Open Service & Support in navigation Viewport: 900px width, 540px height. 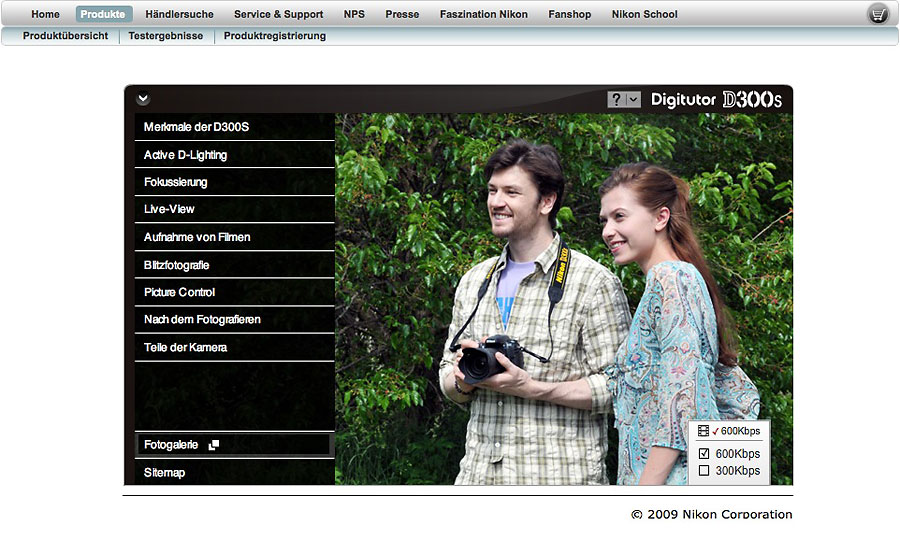278,14
